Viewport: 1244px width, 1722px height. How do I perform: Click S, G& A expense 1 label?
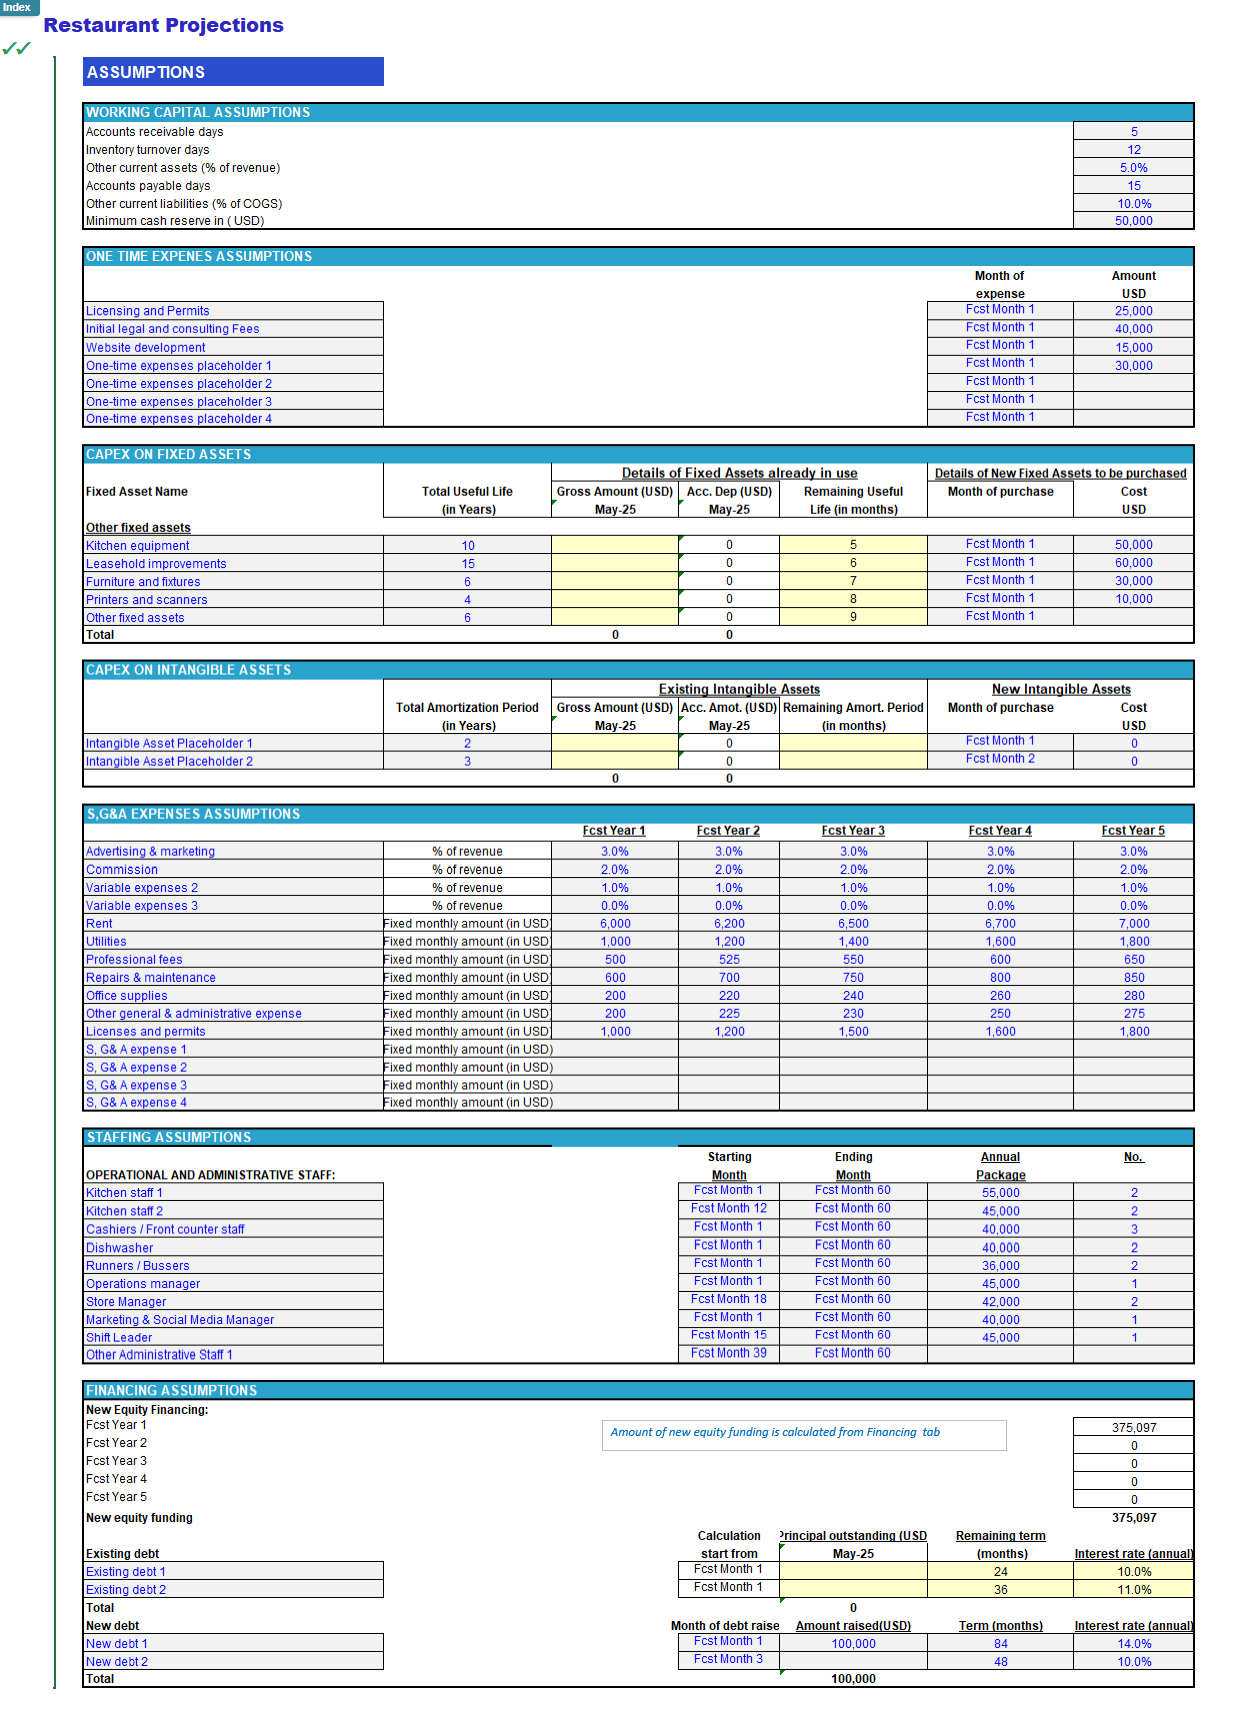233,1050
